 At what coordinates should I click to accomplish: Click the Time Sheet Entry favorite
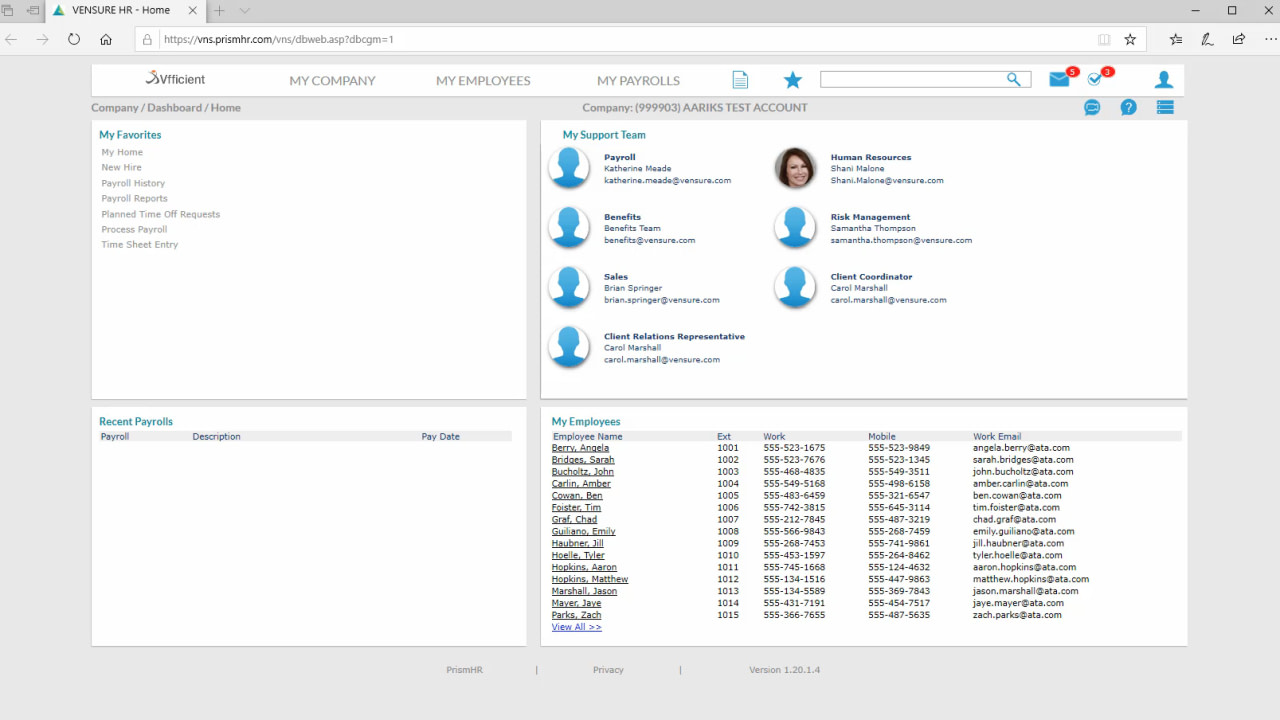click(x=139, y=245)
